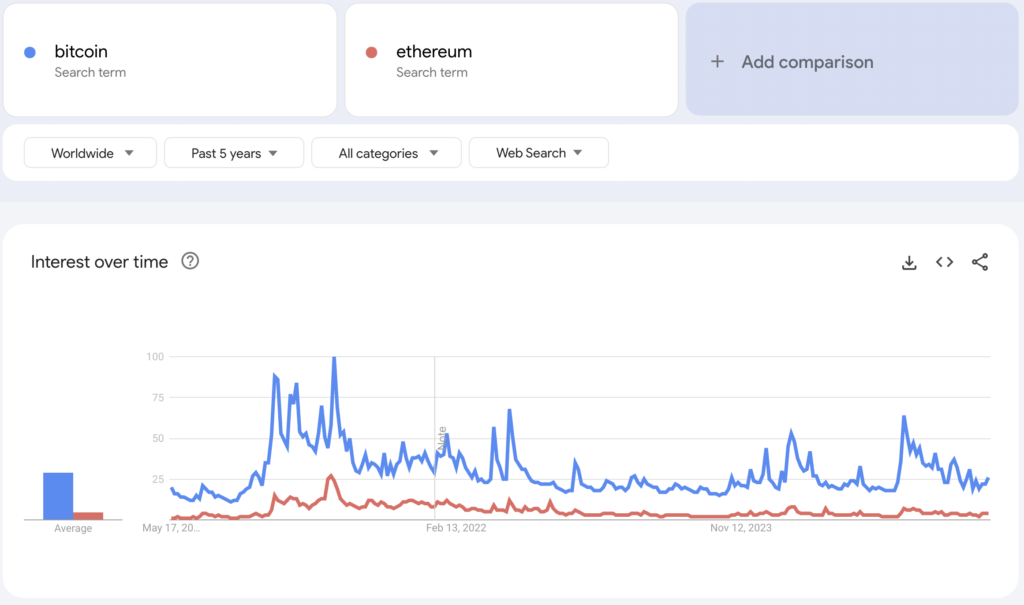Image resolution: width=1024 pixels, height=605 pixels.
Task: Open the Web Search type dropdown
Action: pos(538,153)
